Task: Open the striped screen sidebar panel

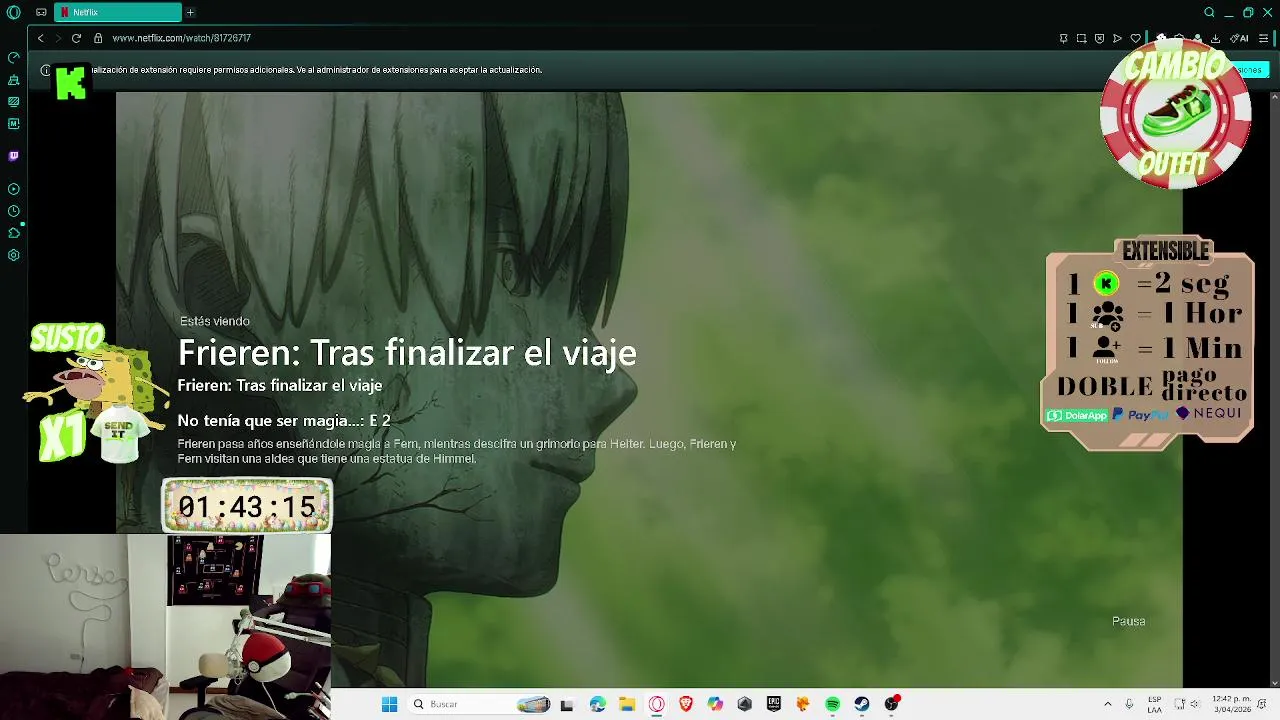Action: (x=14, y=102)
